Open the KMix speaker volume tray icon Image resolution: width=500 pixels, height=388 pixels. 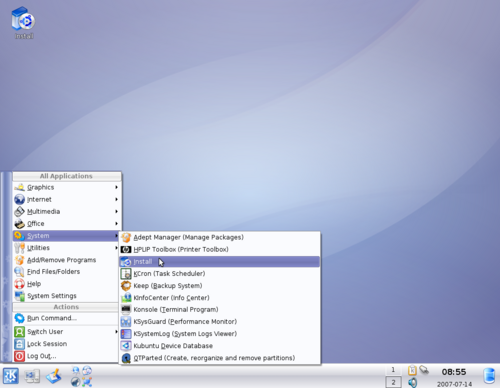click(x=412, y=382)
